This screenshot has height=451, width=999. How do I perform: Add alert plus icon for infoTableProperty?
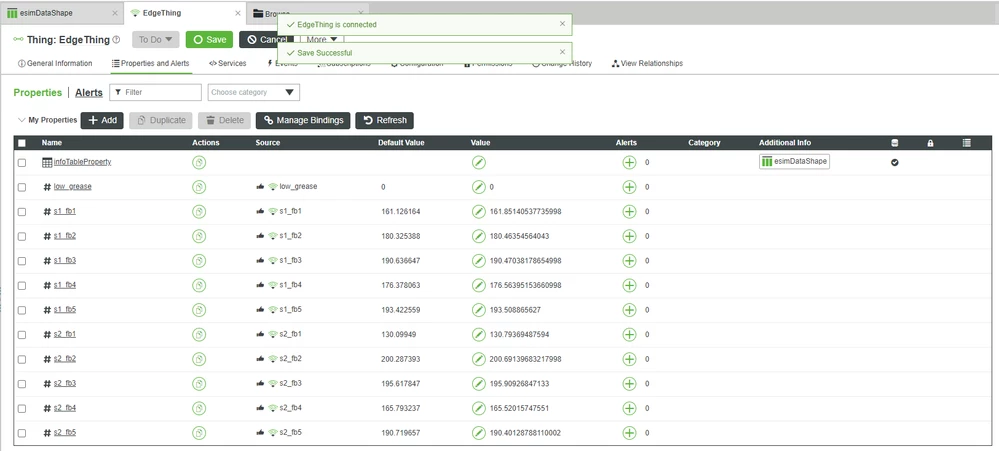point(629,162)
